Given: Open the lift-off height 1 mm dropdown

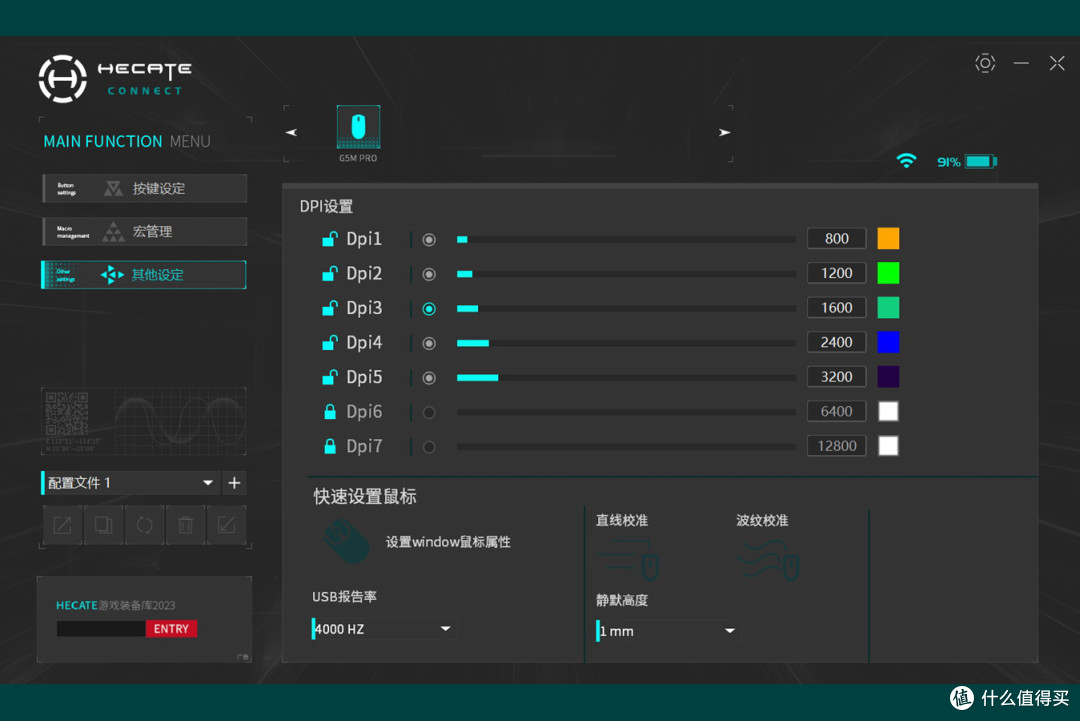Looking at the screenshot, I should click(x=667, y=631).
